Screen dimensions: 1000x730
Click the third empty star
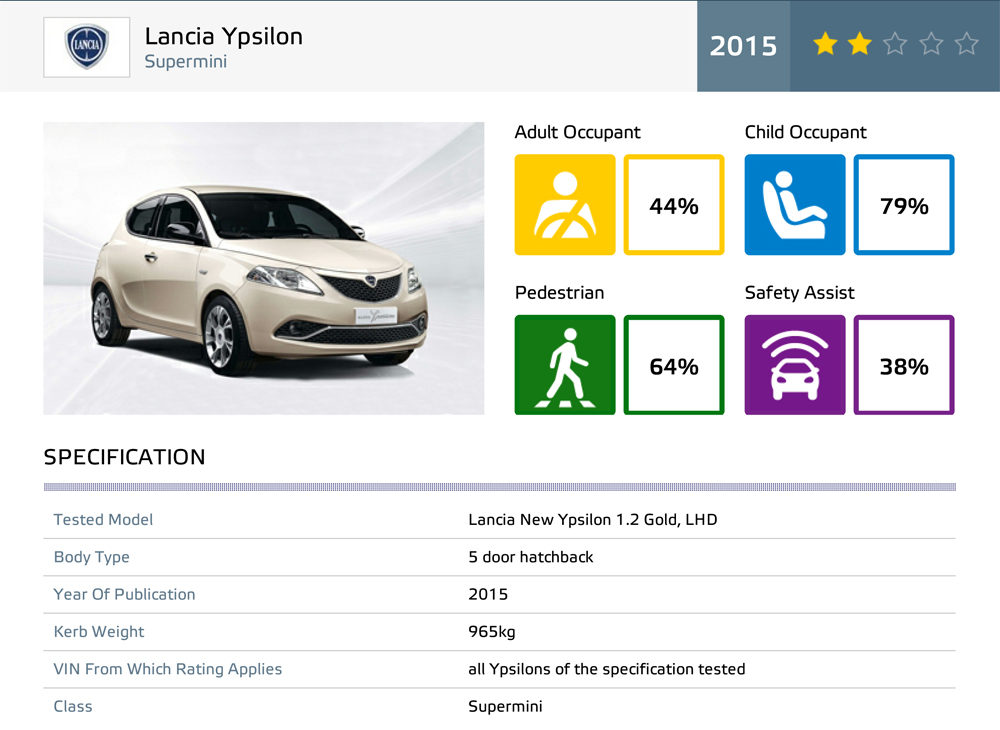tap(895, 44)
